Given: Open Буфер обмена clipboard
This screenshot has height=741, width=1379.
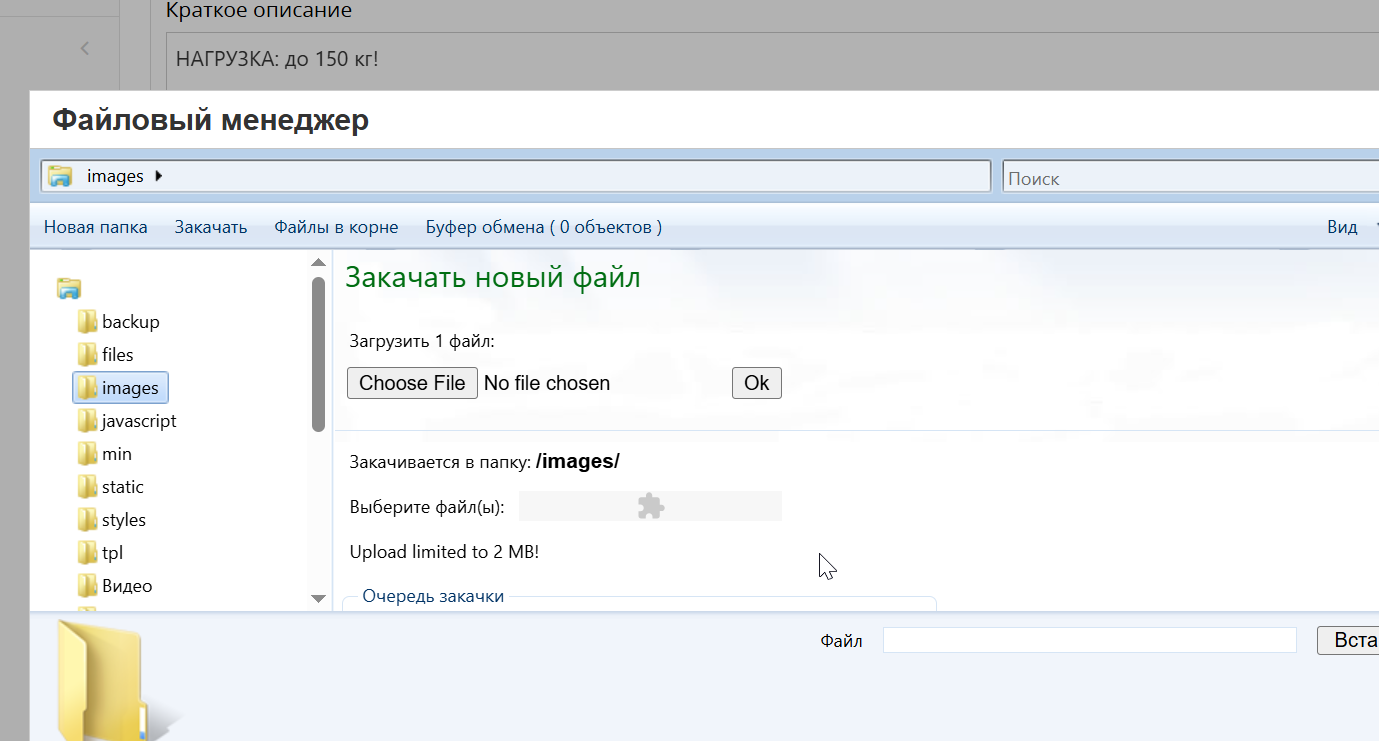Looking at the screenshot, I should coord(543,227).
